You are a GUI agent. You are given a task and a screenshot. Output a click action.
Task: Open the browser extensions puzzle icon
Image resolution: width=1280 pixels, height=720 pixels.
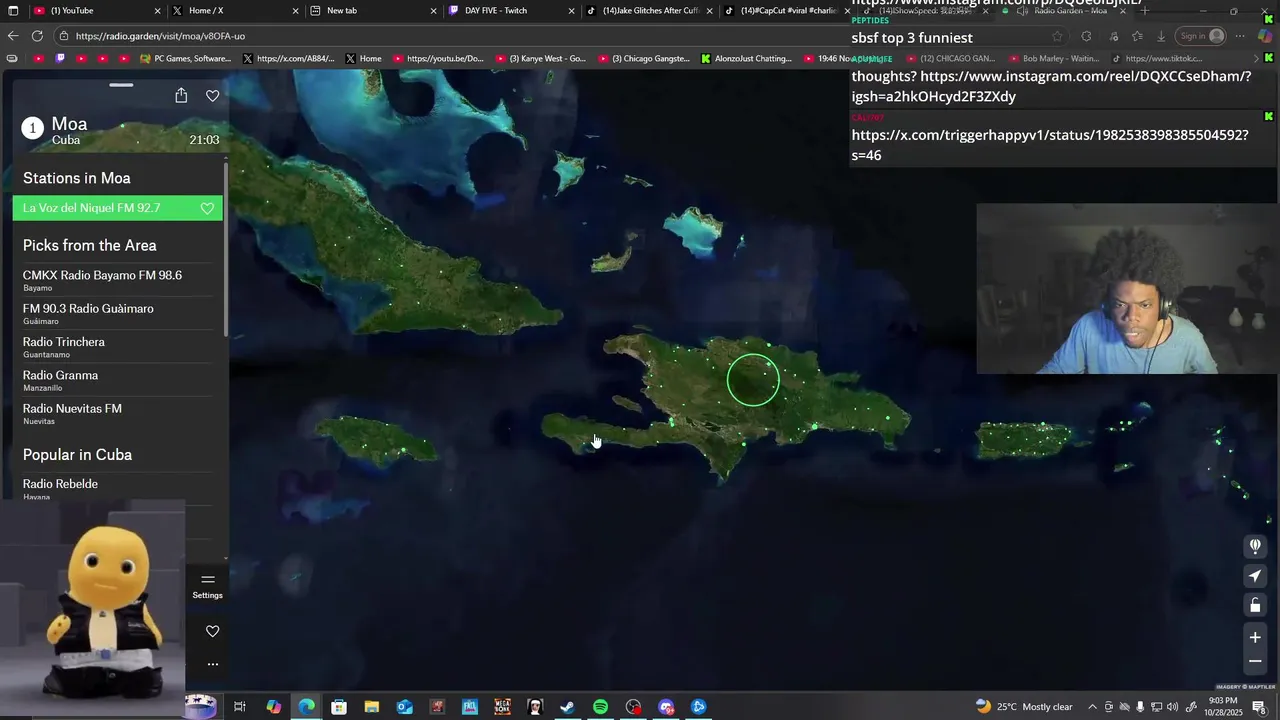tap(1086, 36)
